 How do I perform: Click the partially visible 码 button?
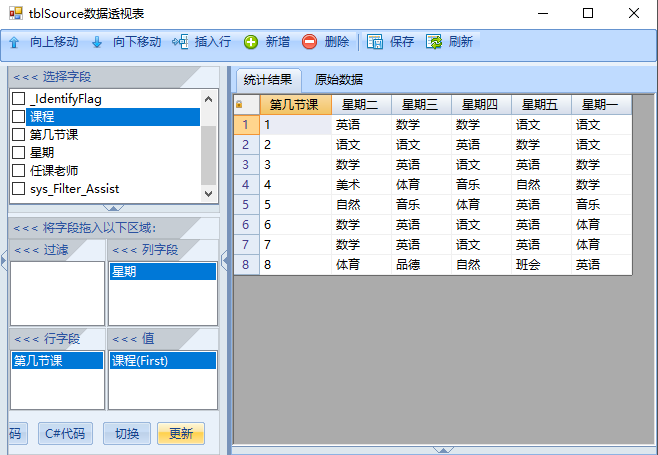(x=17, y=433)
